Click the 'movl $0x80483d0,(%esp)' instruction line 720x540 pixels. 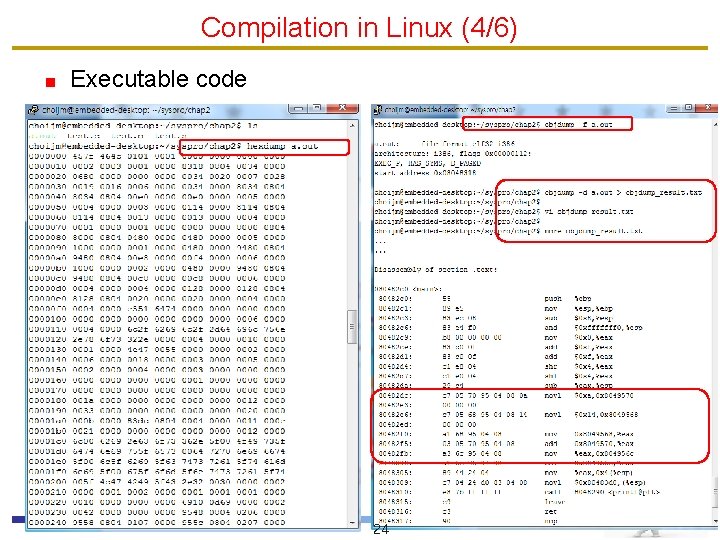point(512,483)
